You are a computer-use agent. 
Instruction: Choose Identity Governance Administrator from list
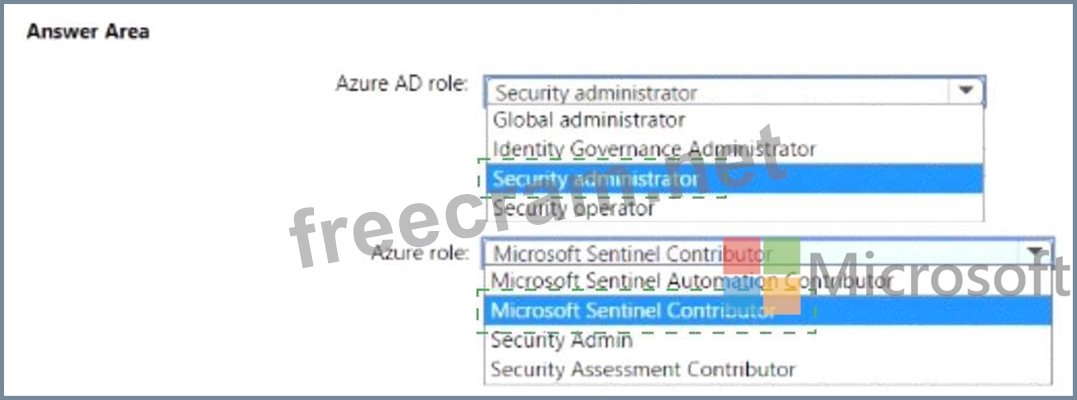654,149
